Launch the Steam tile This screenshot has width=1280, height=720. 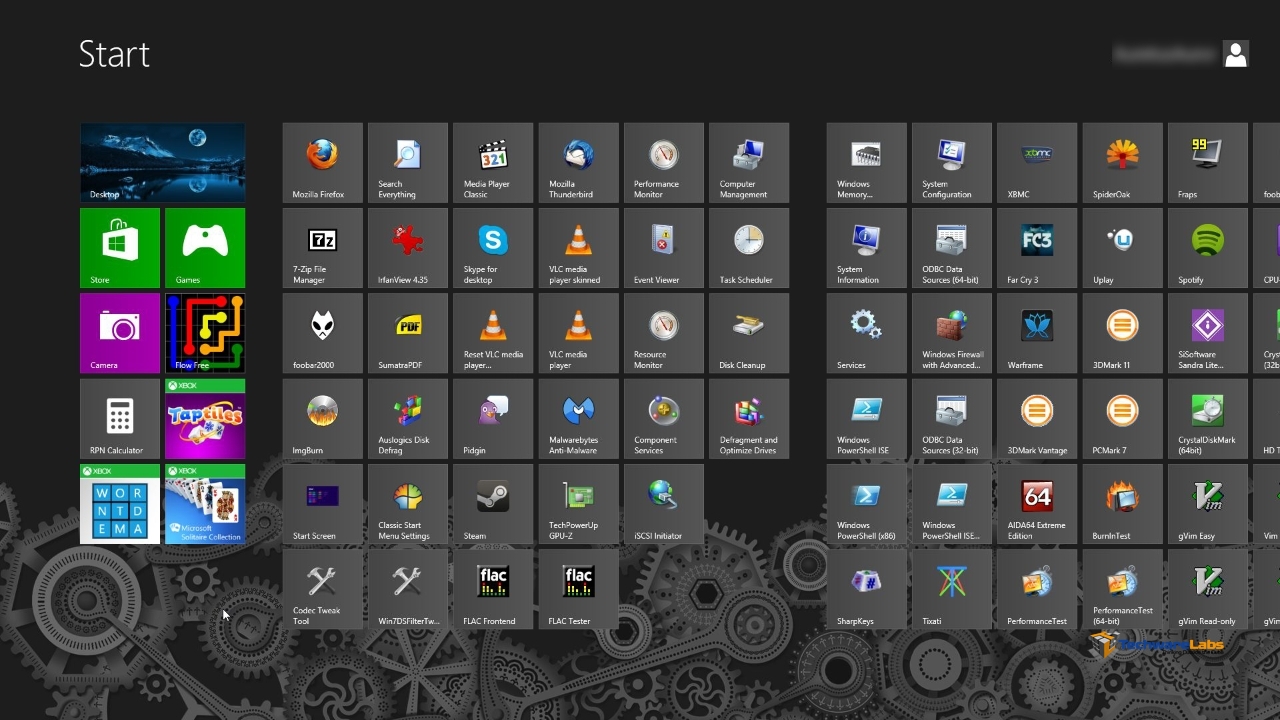(492, 503)
